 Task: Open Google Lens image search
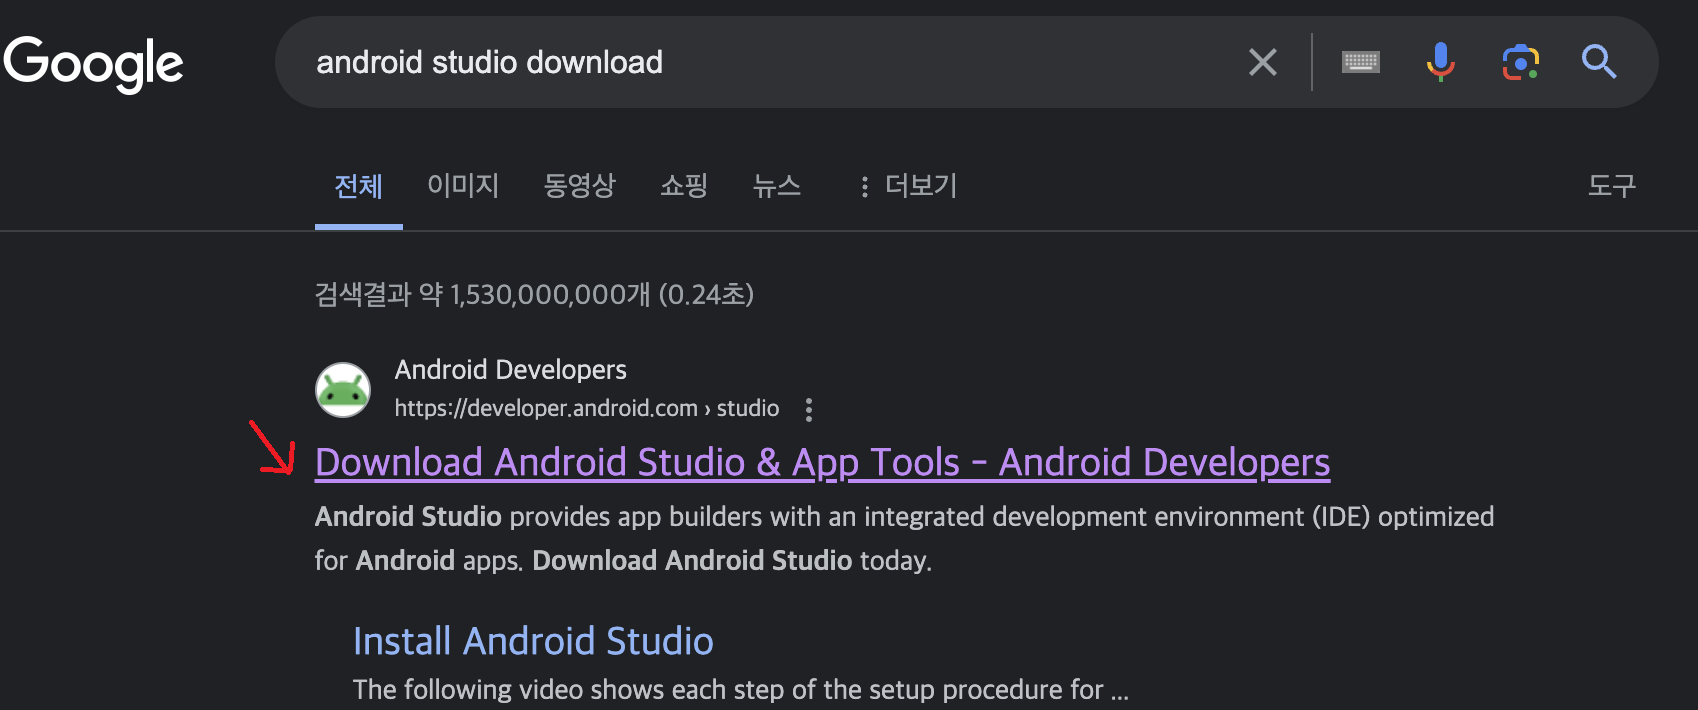click(1520, 62)
